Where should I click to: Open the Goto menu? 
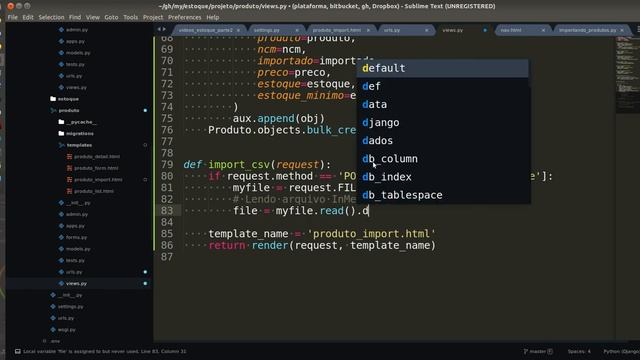(x=111, y=17)
